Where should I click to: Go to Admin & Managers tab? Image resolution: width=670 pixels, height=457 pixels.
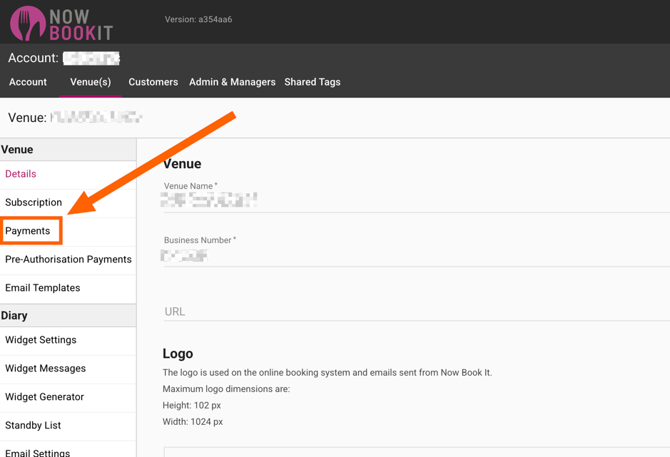point(232,82)
